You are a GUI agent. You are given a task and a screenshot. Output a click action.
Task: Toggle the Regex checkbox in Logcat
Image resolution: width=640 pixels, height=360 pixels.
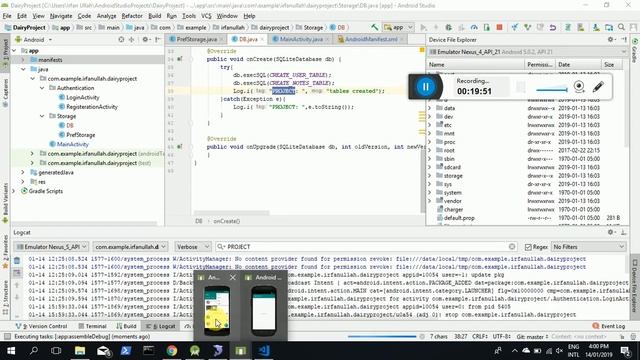click(528, 247)
